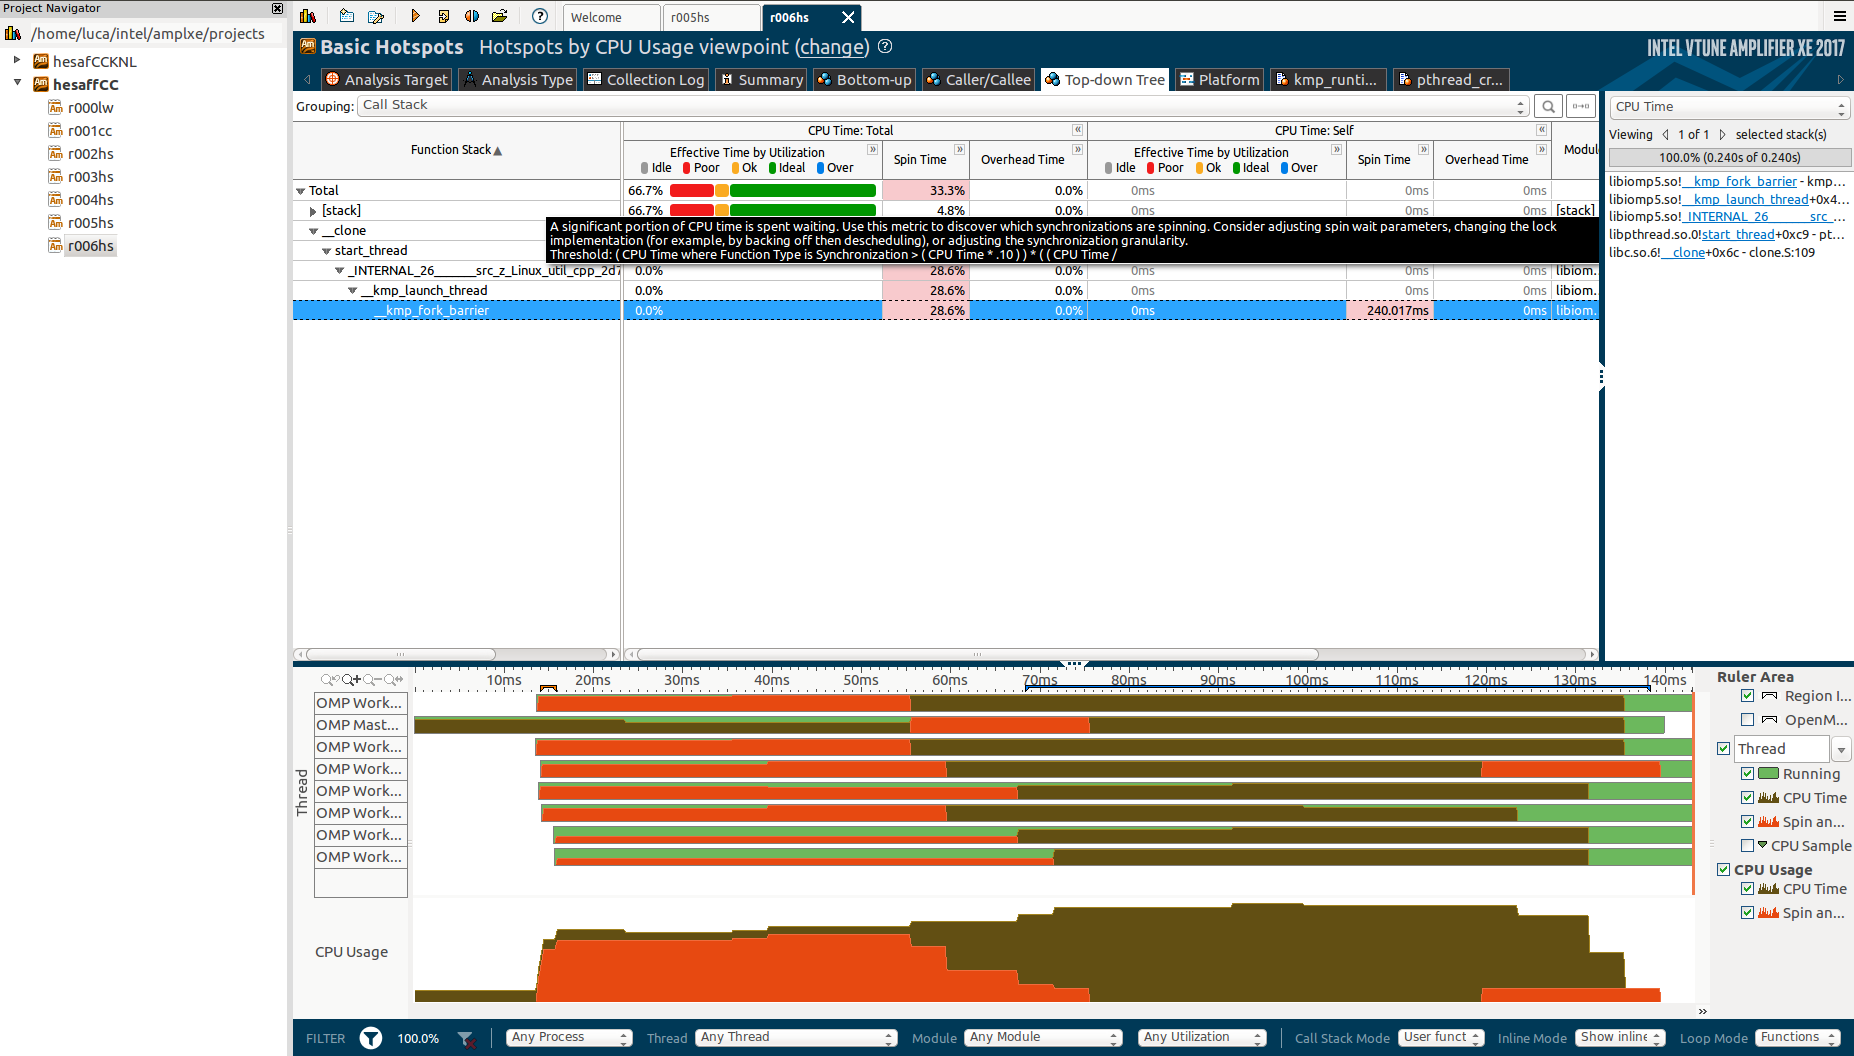The width and height of the screenshot is (1854, 1056).
Task: Reset timeline zoom to full range
Action: 394,679
